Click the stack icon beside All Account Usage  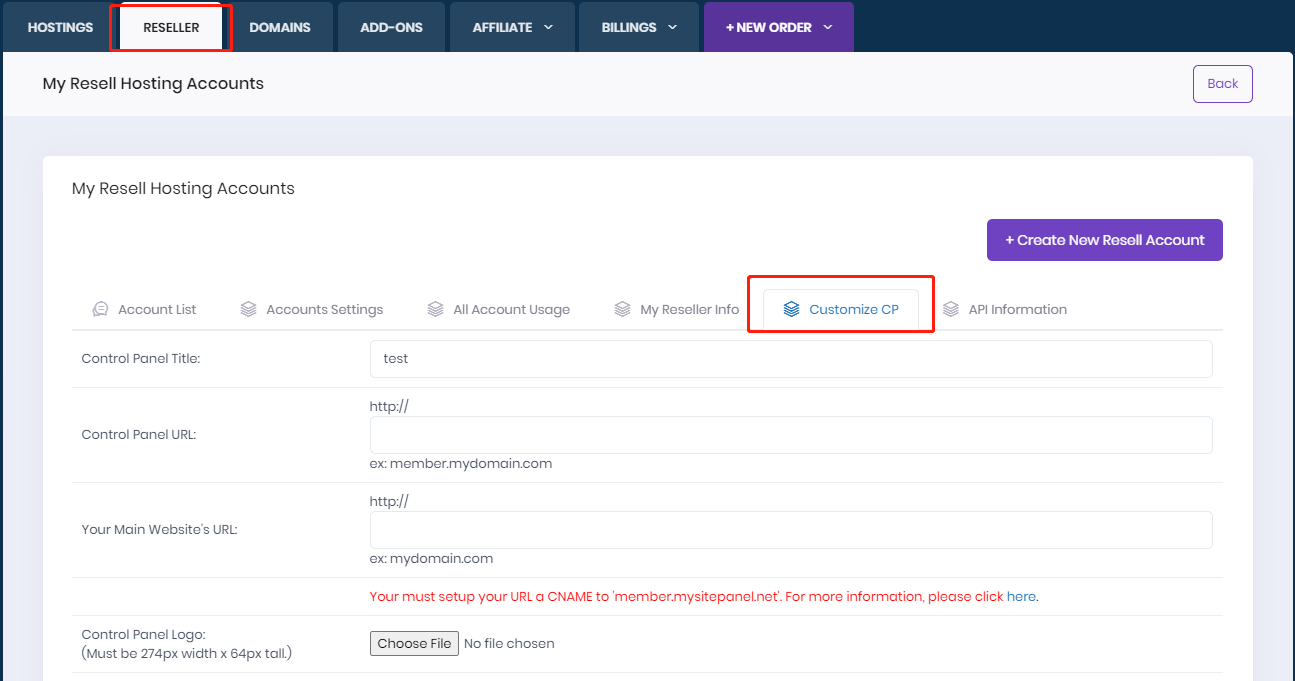pos(435,310)
